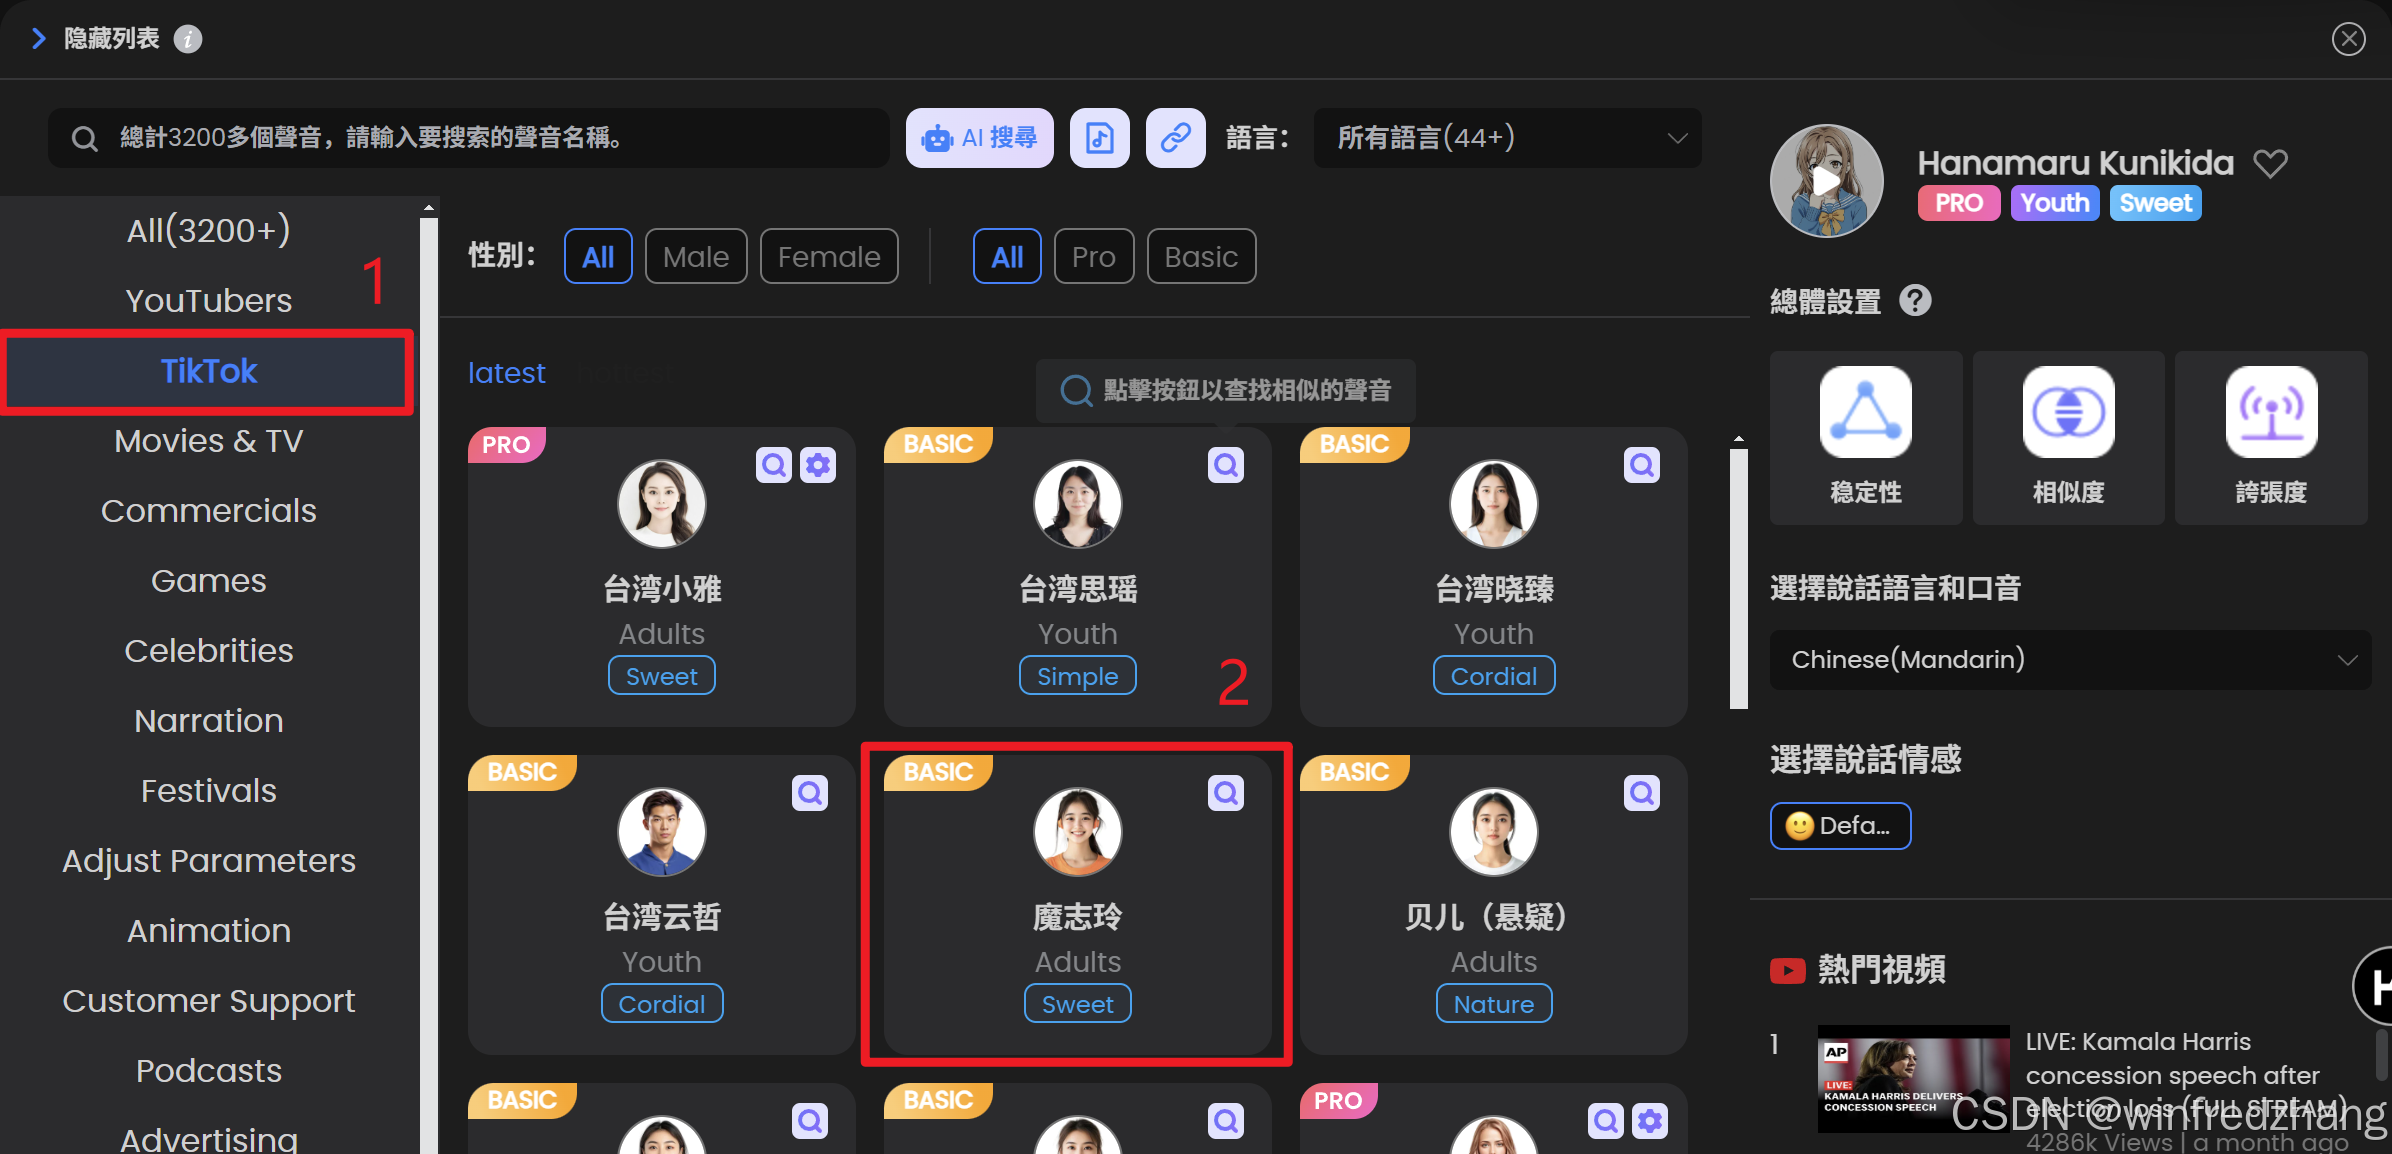The height and width of the screenshot is (1154, 2392).
Task: Select the 誇張度 setting icon
Action: pyautogui.click(x=2271, y=412)
